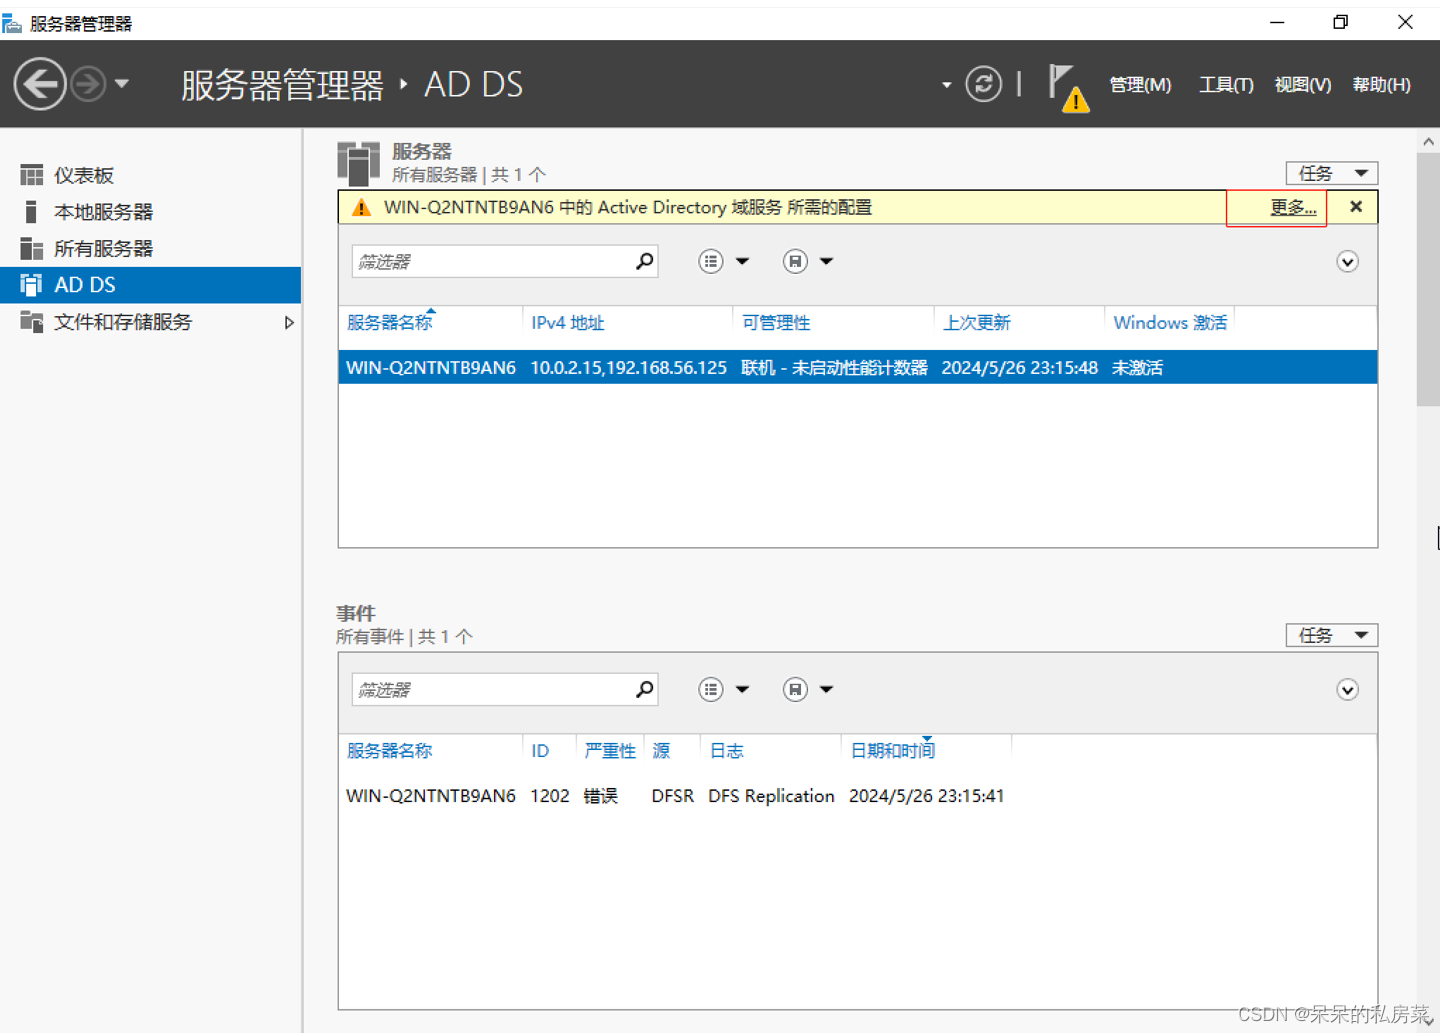
Task: Click the Server Manager title bar icon
Action: (12, 23)
